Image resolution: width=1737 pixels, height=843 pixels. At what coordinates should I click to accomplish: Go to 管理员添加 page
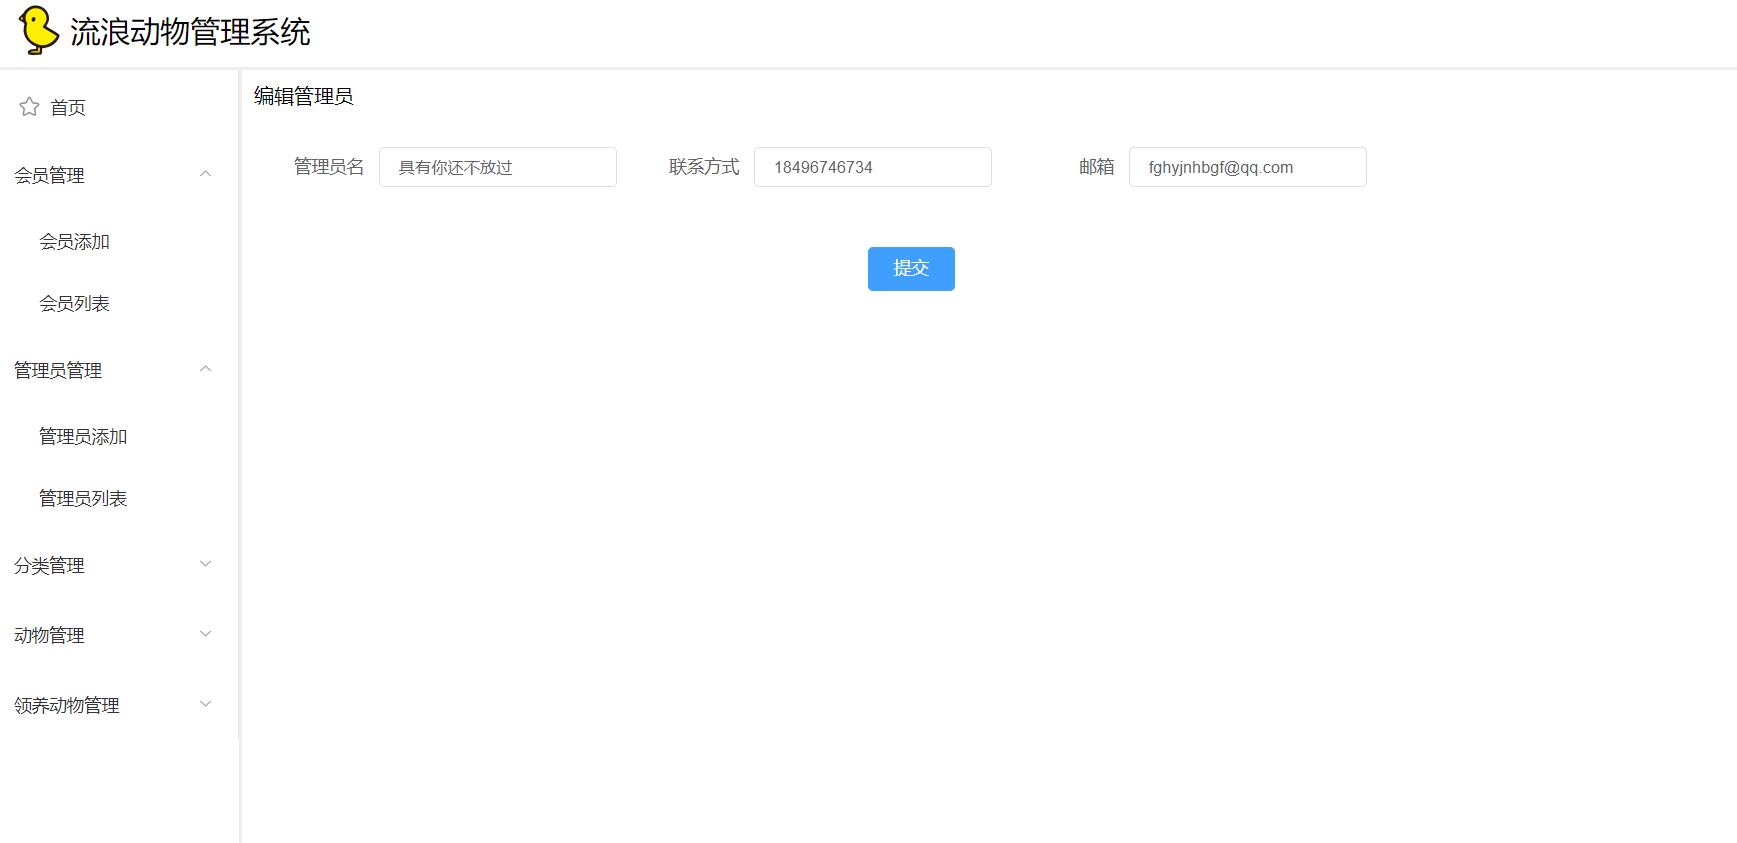(x=83, y=436)
